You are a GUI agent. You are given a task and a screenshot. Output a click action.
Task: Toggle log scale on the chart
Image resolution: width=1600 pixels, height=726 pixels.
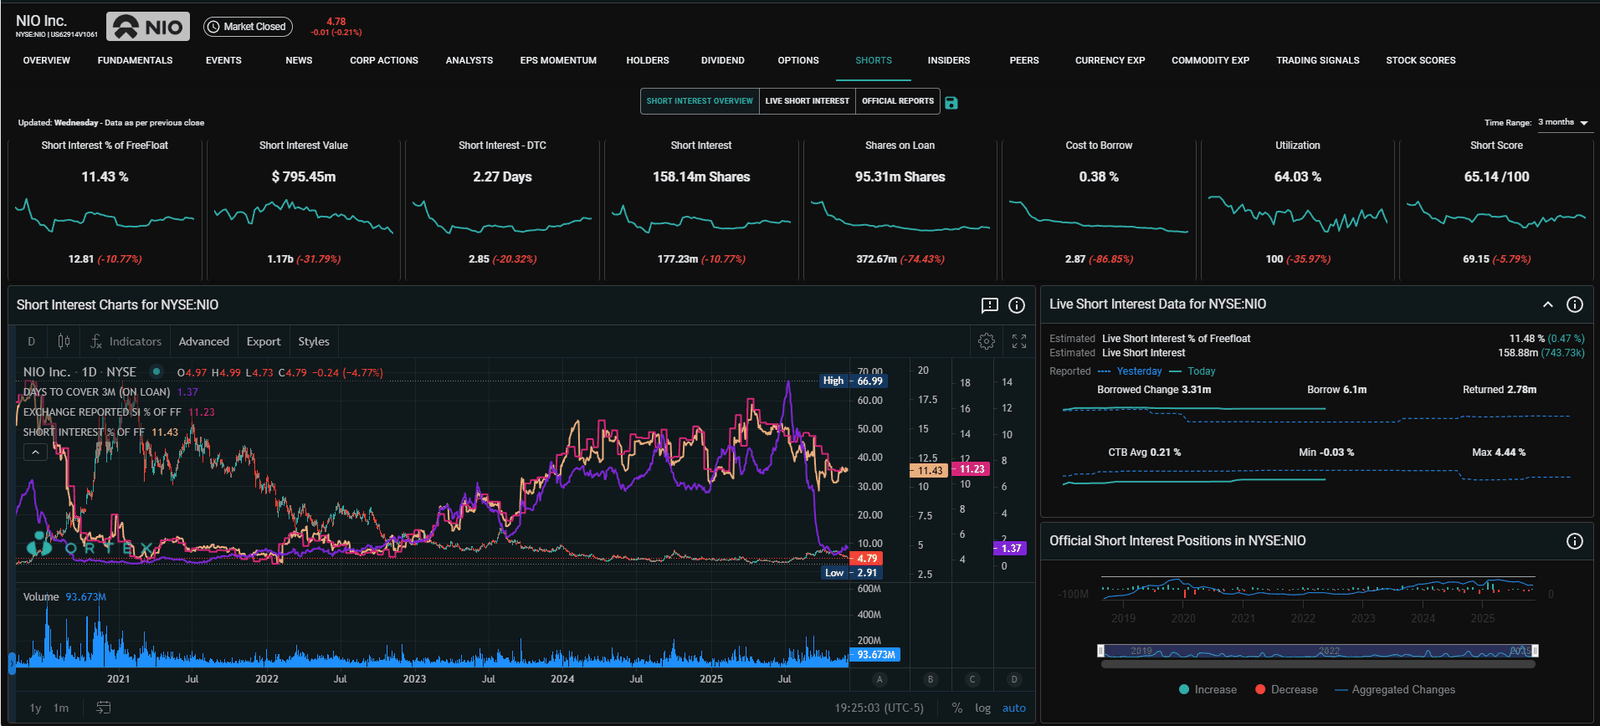(983, 708)
